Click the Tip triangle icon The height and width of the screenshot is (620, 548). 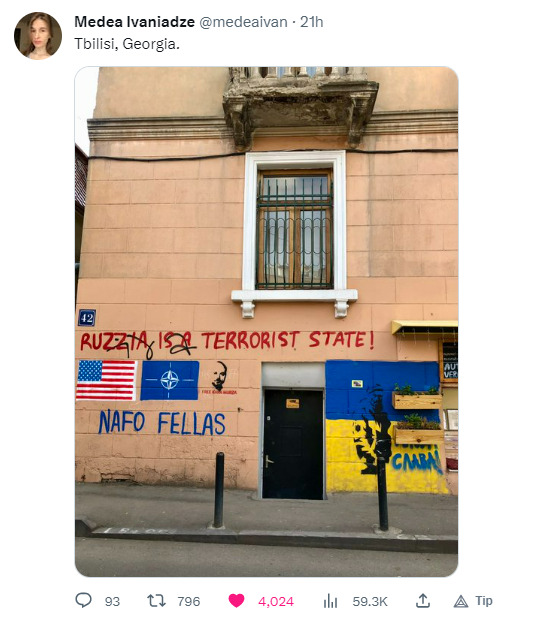click(x=461, y=601)
